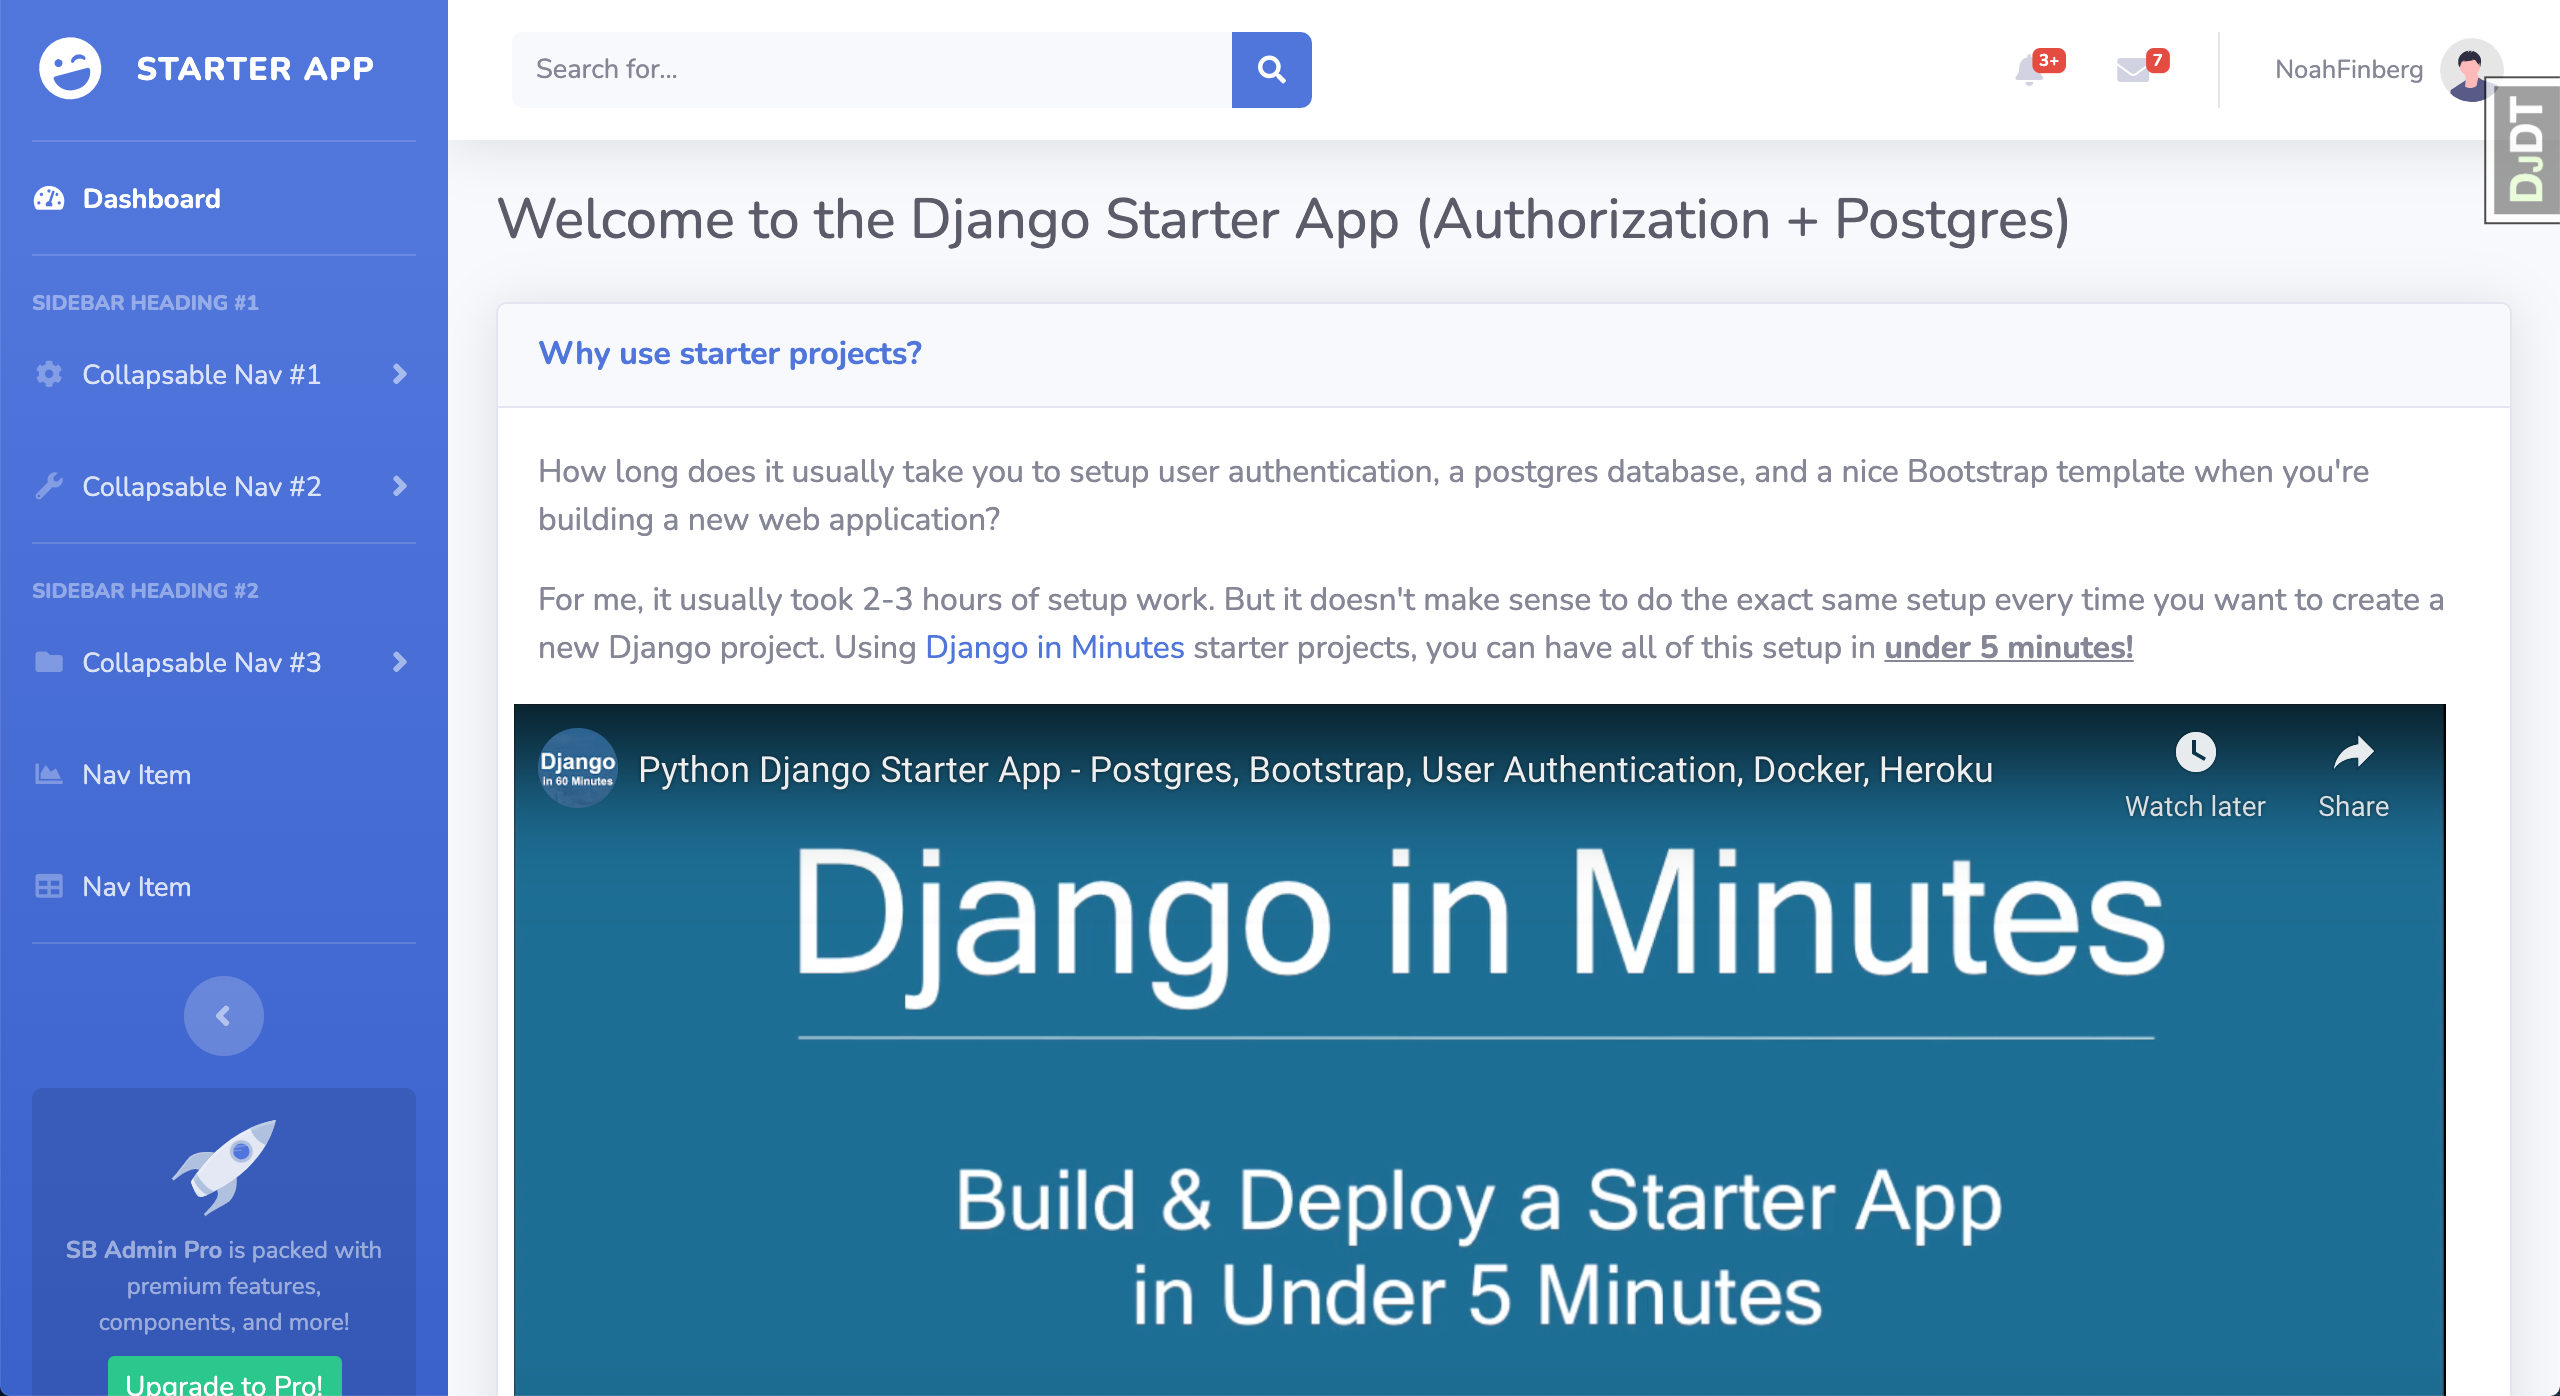Open the envelope messages icon
The width and height of the screenshot is (2560, 1396).
pyautogui.click(x=2133, y=70)
